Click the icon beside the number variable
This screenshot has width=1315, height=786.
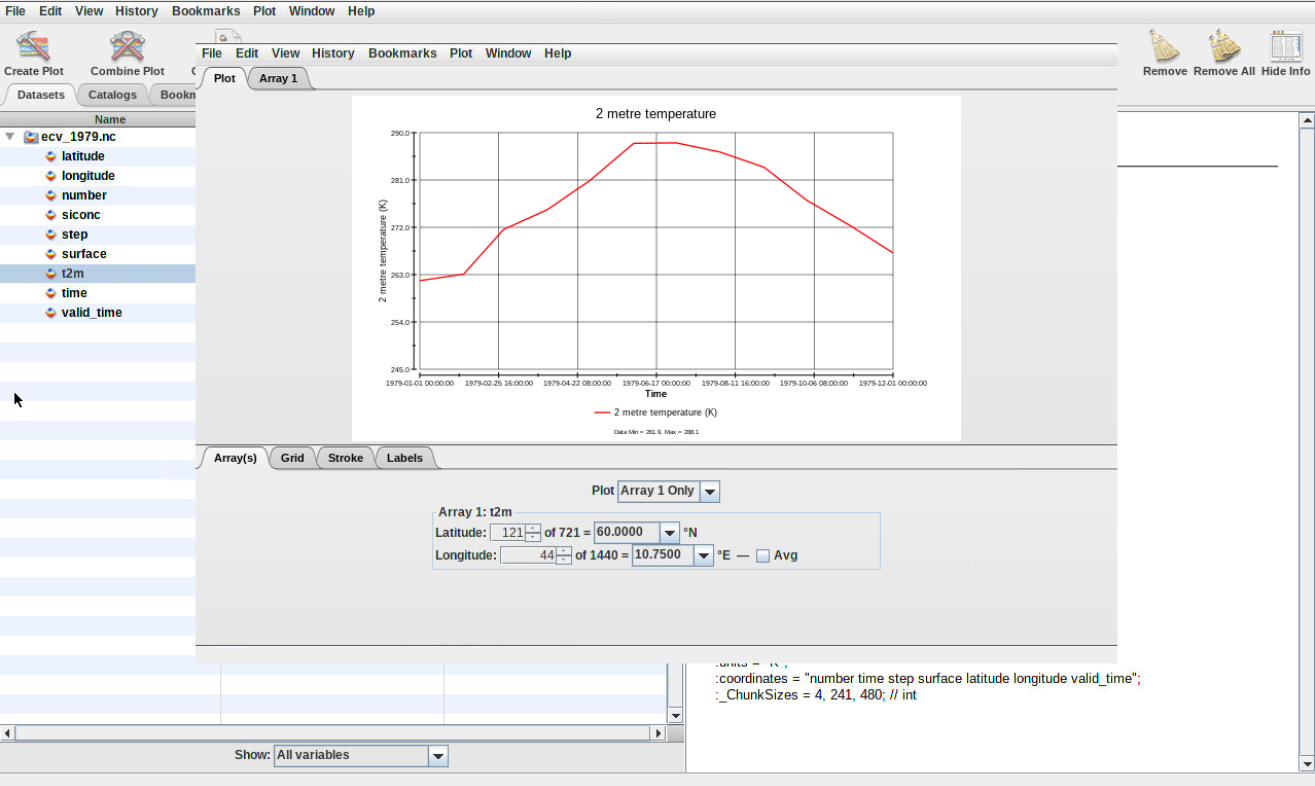click(51, 195)
